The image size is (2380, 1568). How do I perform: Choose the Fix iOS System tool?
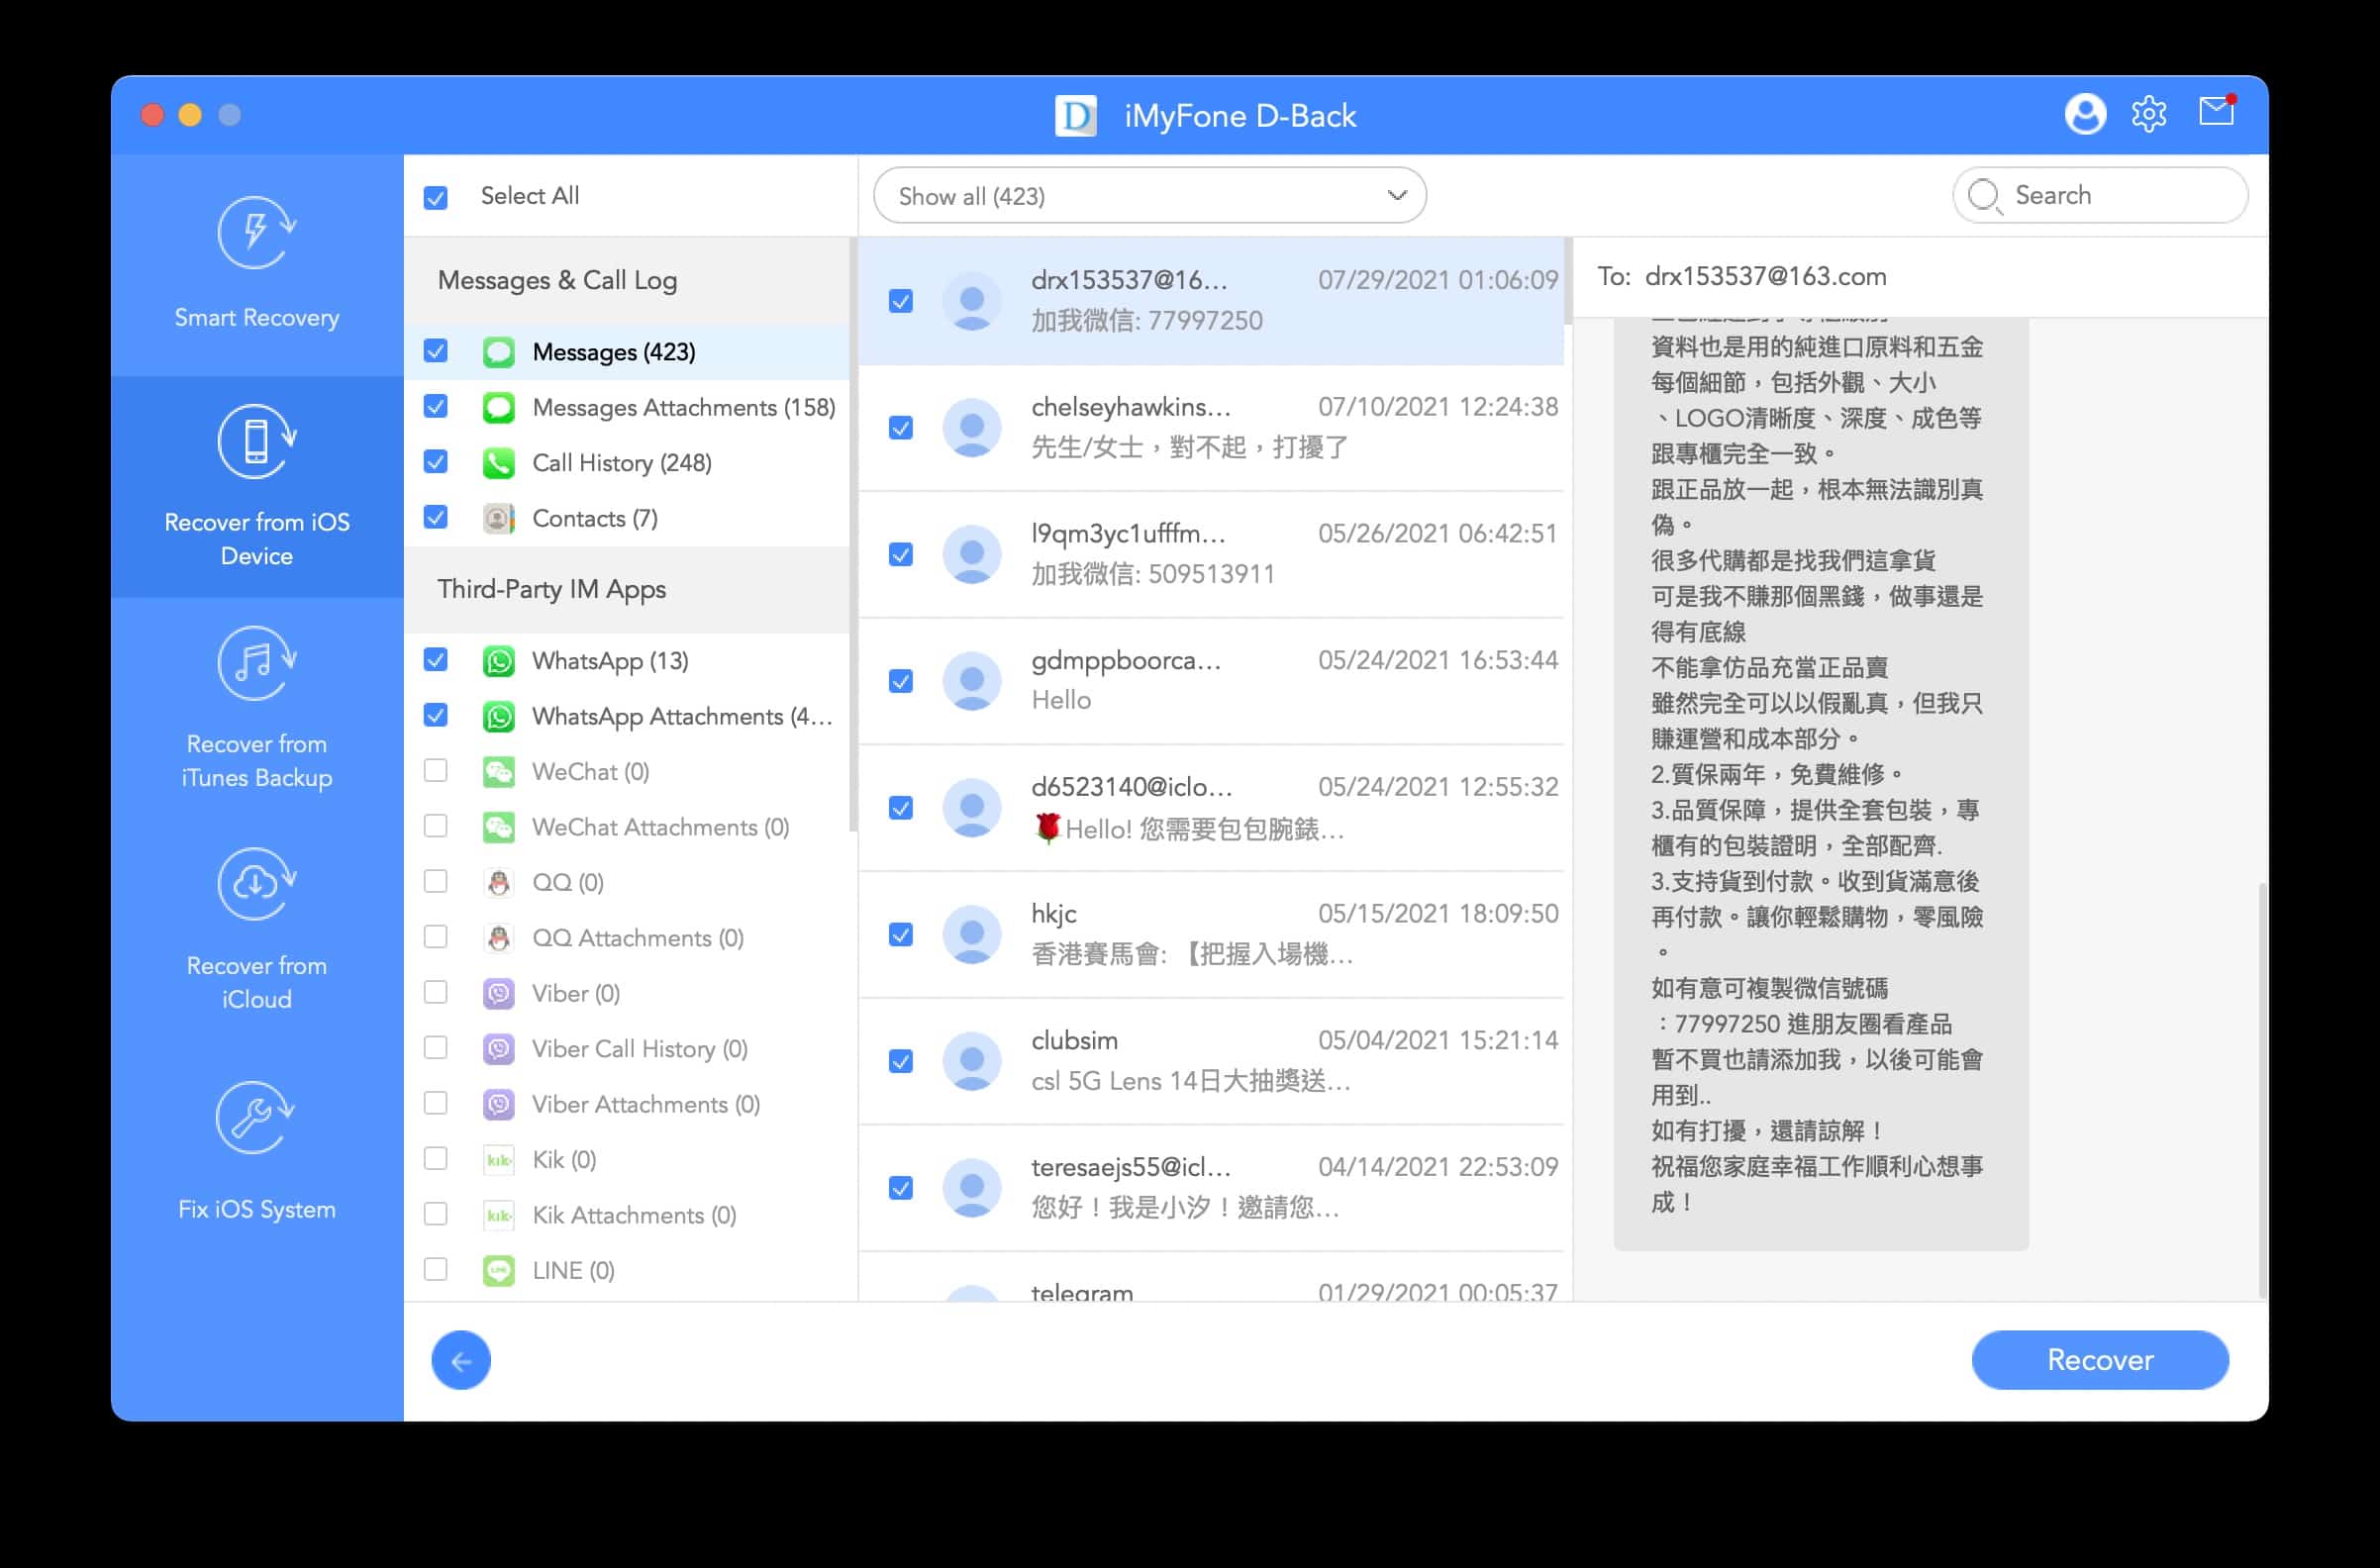pyautogui.click(x=256, y=1152)
